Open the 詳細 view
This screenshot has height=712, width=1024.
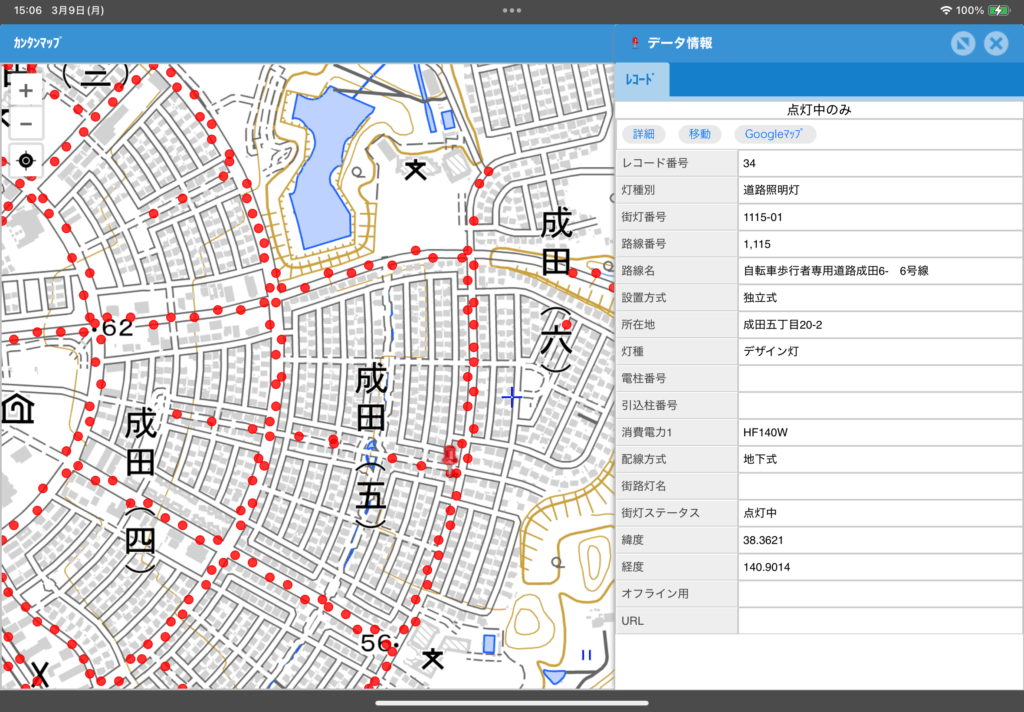pos(643,132)
